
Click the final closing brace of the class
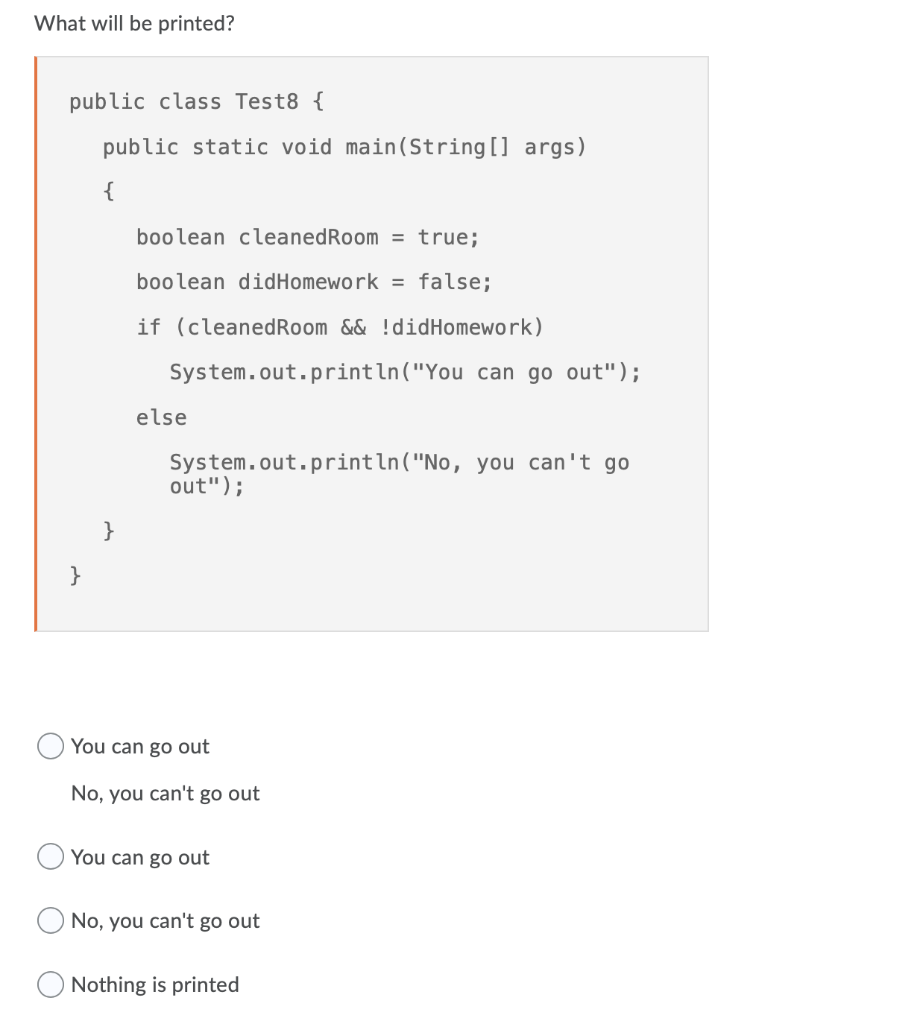(74, 575)
